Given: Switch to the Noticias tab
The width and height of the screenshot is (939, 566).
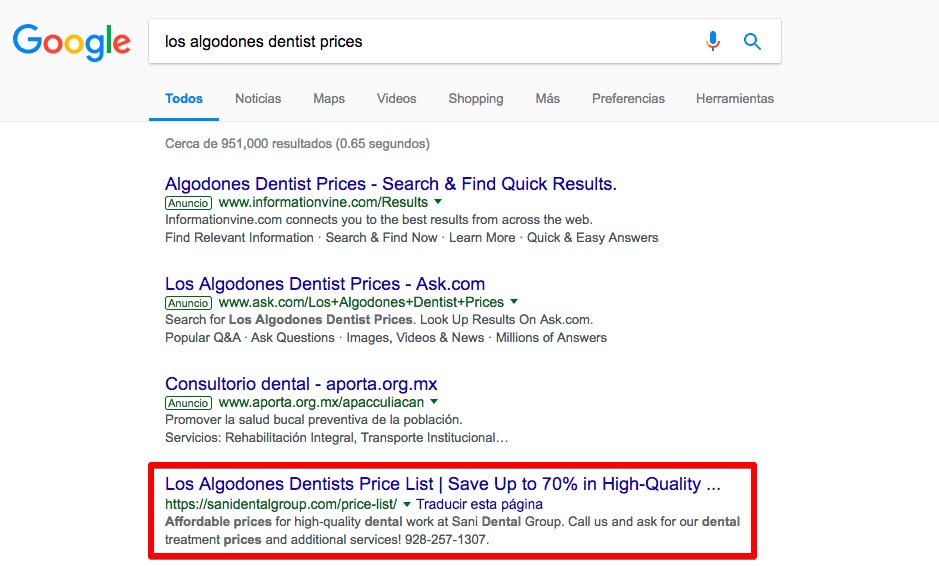Looking at the screenshot, I should pyautogui.click(x=258, y=99).
